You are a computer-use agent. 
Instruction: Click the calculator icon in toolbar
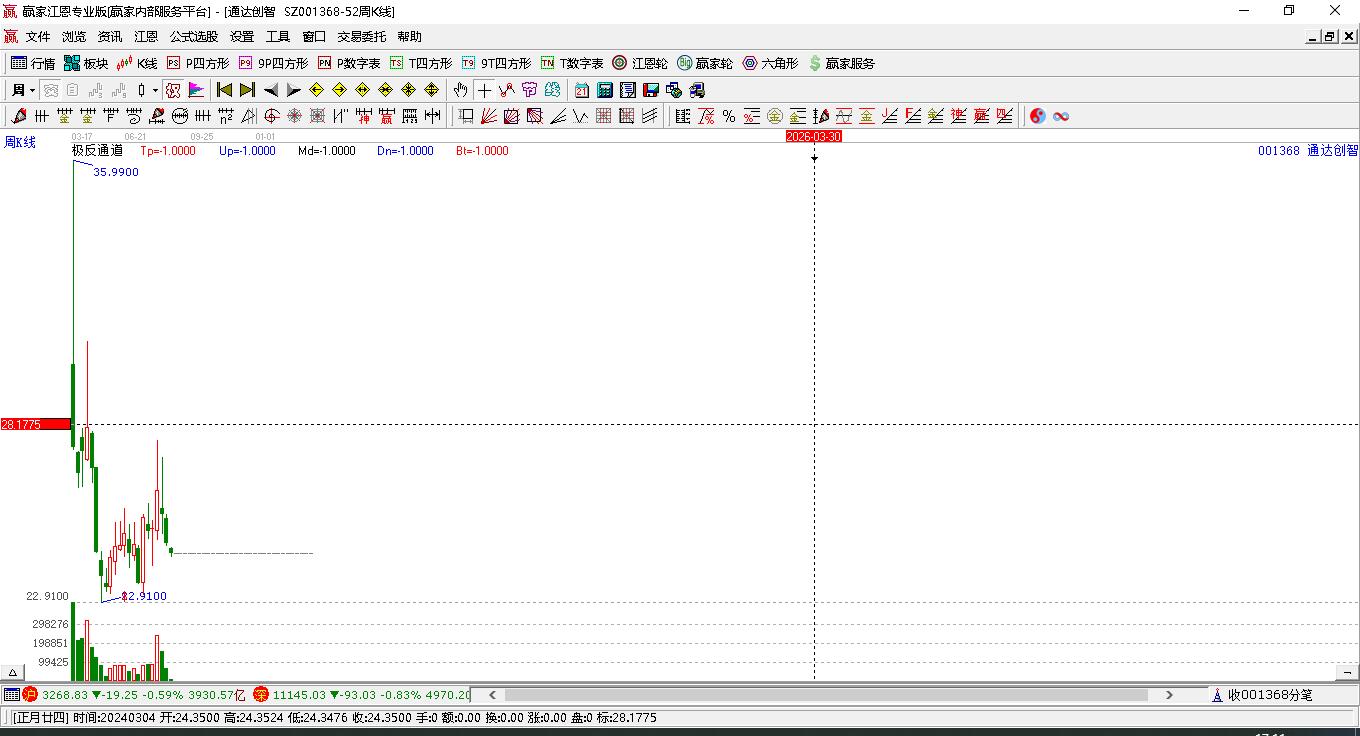click(x=604, y=90)
